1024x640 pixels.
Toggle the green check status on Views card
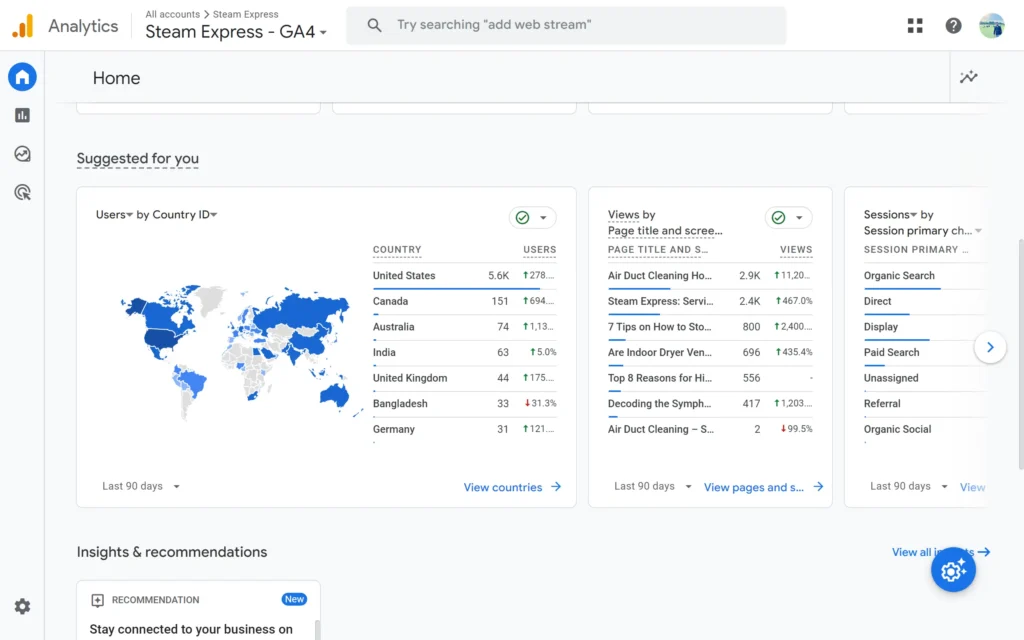click(788, 218)
